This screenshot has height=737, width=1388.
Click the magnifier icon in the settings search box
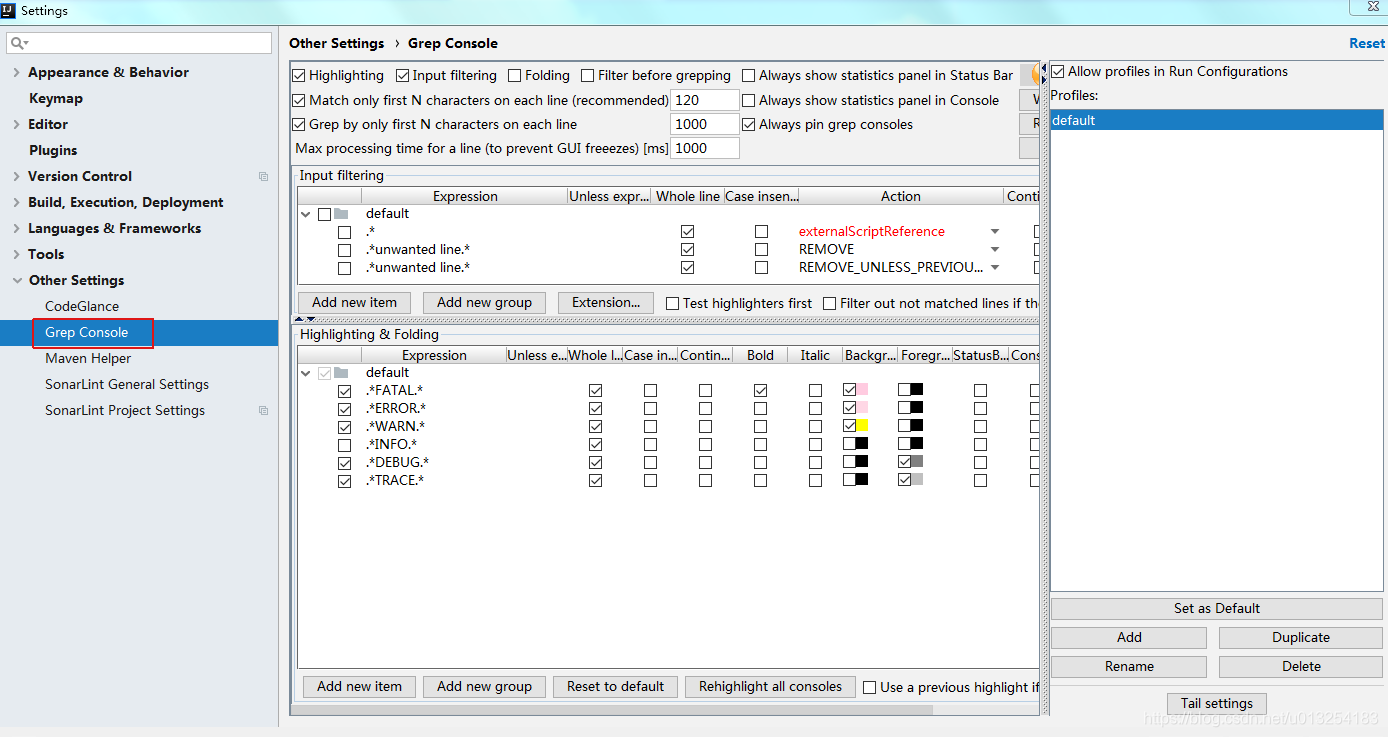[19, 43]
